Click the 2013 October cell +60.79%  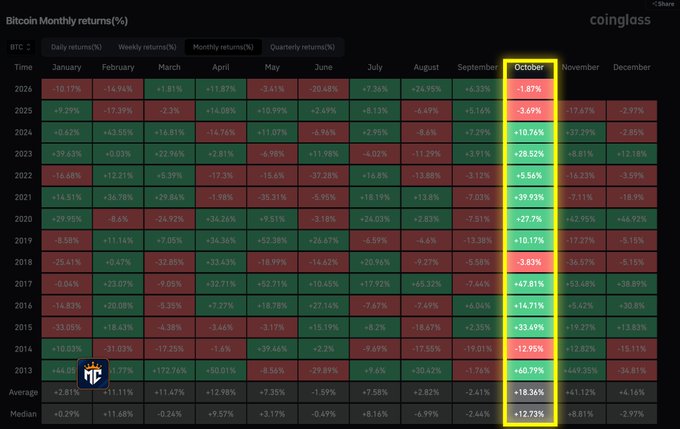(x=529, y=371)
